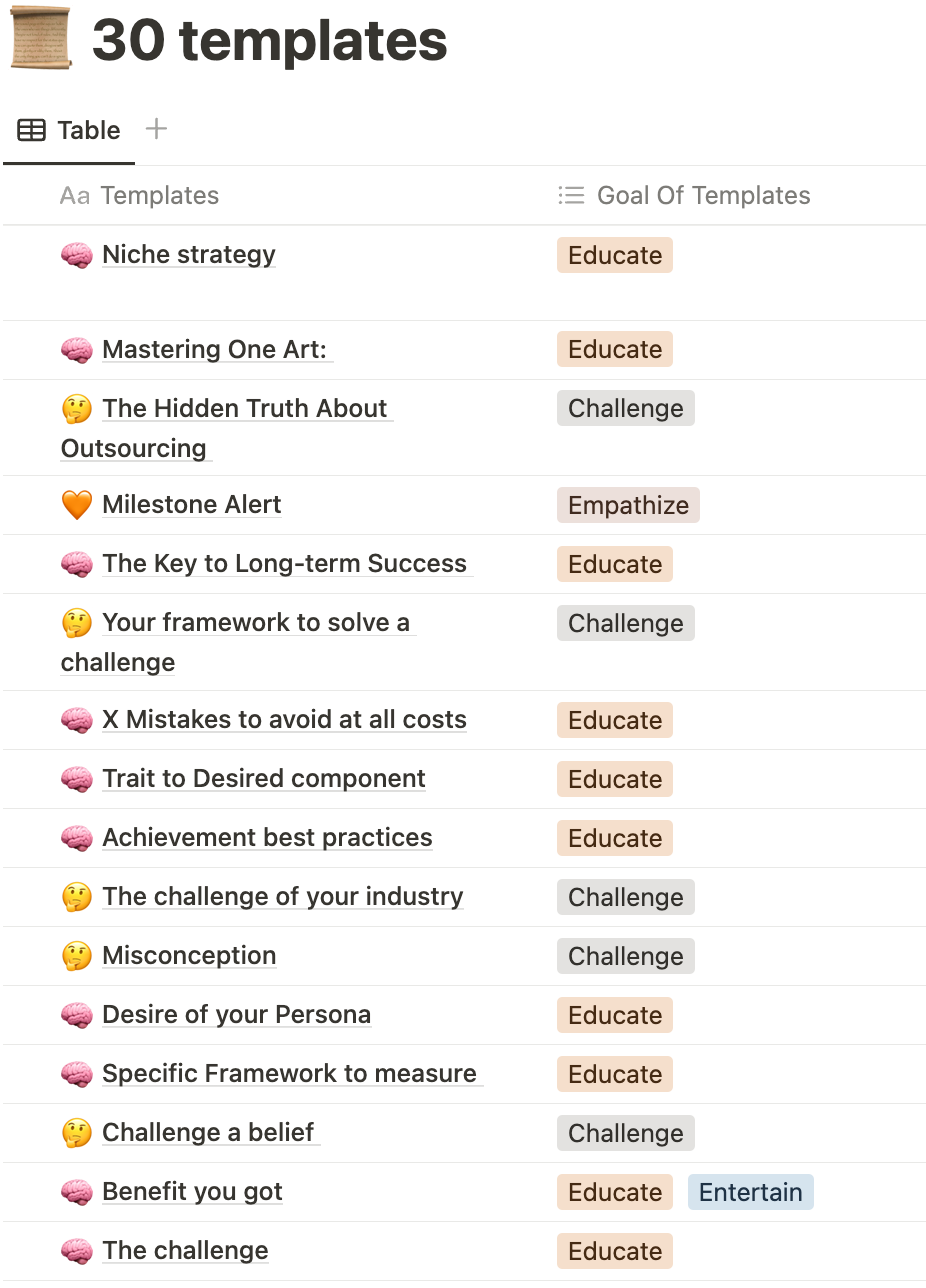Image resolution: width=926 pixels, height=1288 pixels.
Task: Click the 30 templates page title
Action: pos(270,41)
